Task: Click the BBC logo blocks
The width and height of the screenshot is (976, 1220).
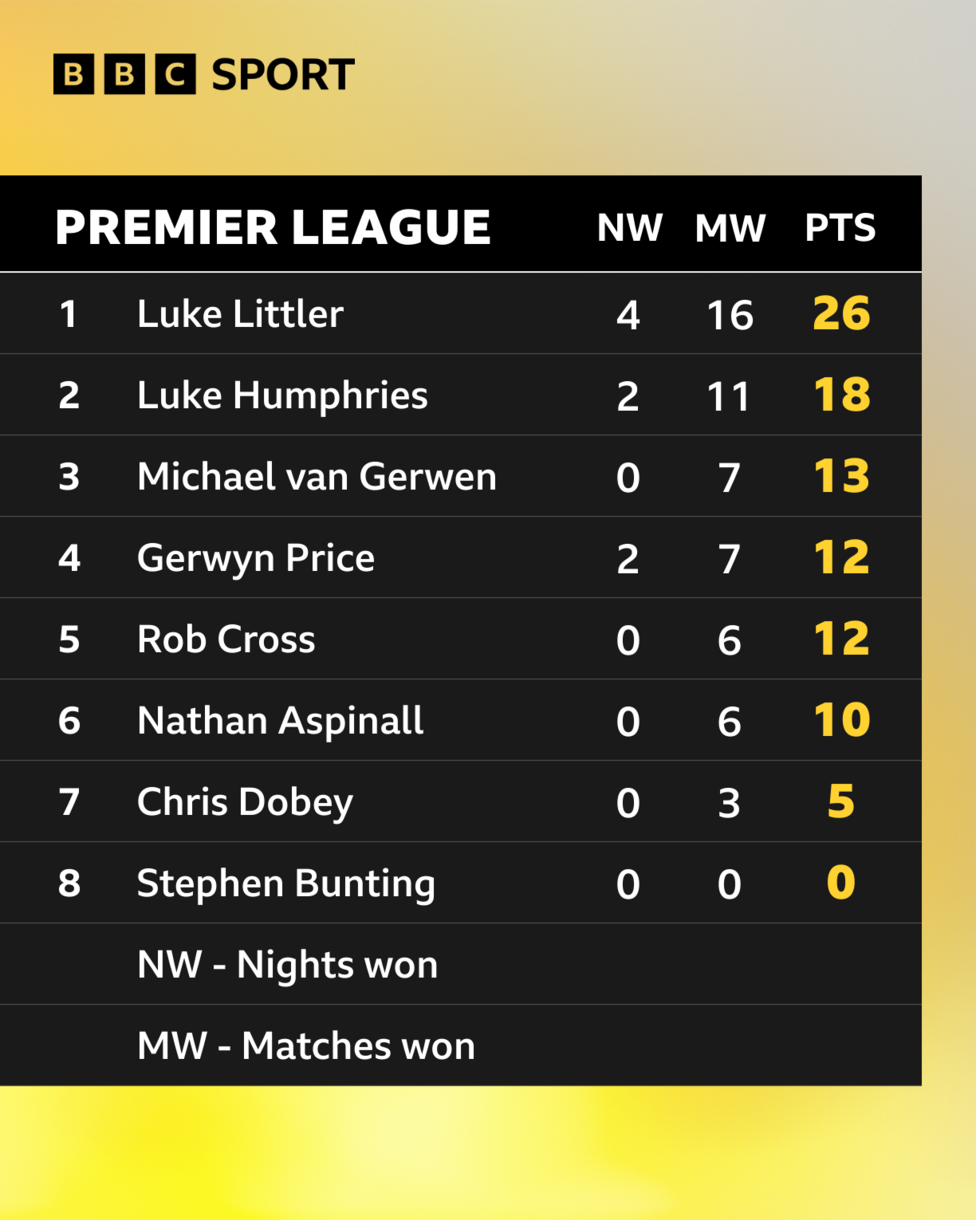Action: coord(125,76)
